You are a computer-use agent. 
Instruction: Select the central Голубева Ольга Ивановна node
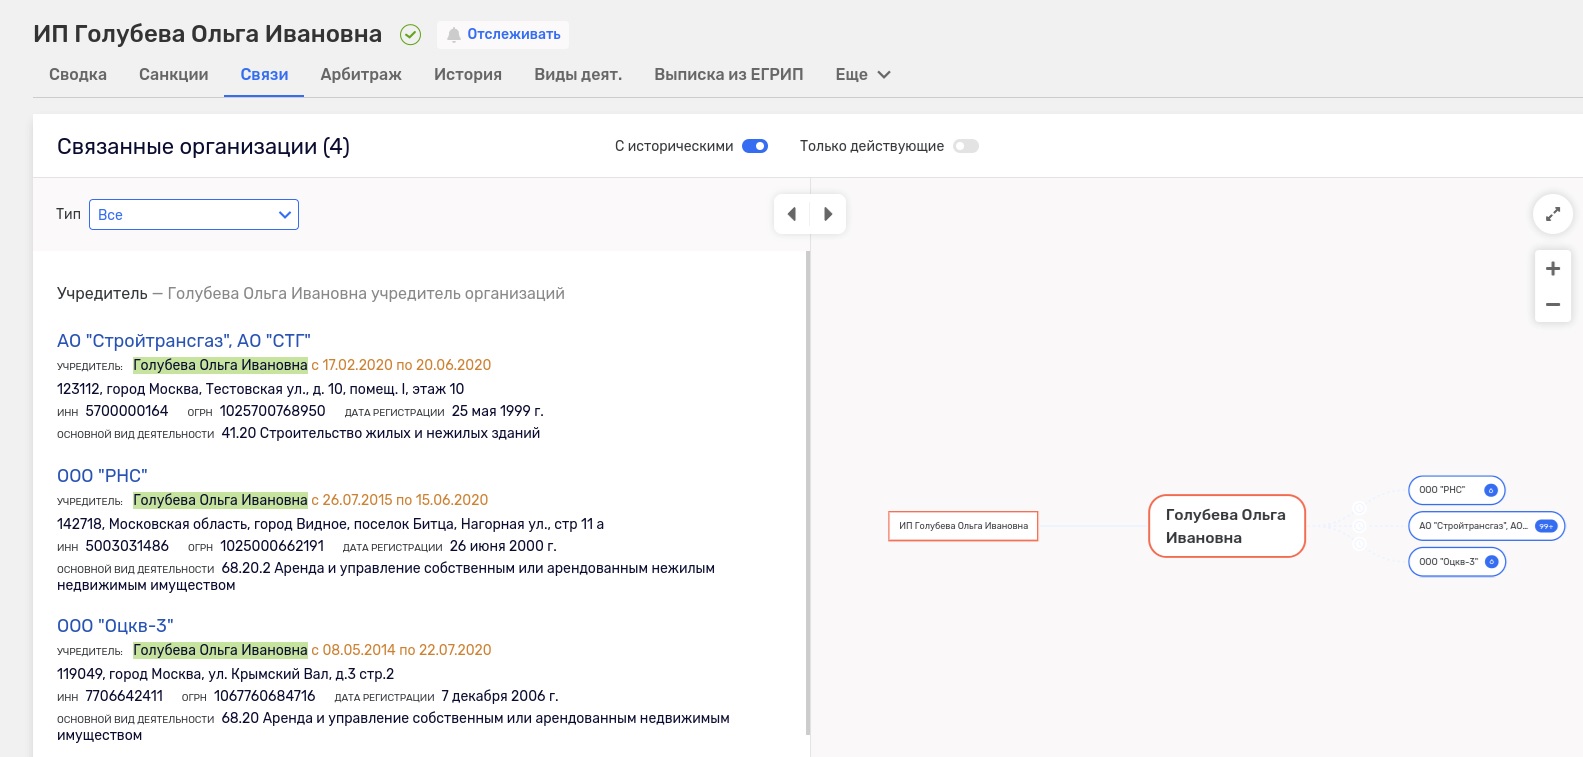1227,526
